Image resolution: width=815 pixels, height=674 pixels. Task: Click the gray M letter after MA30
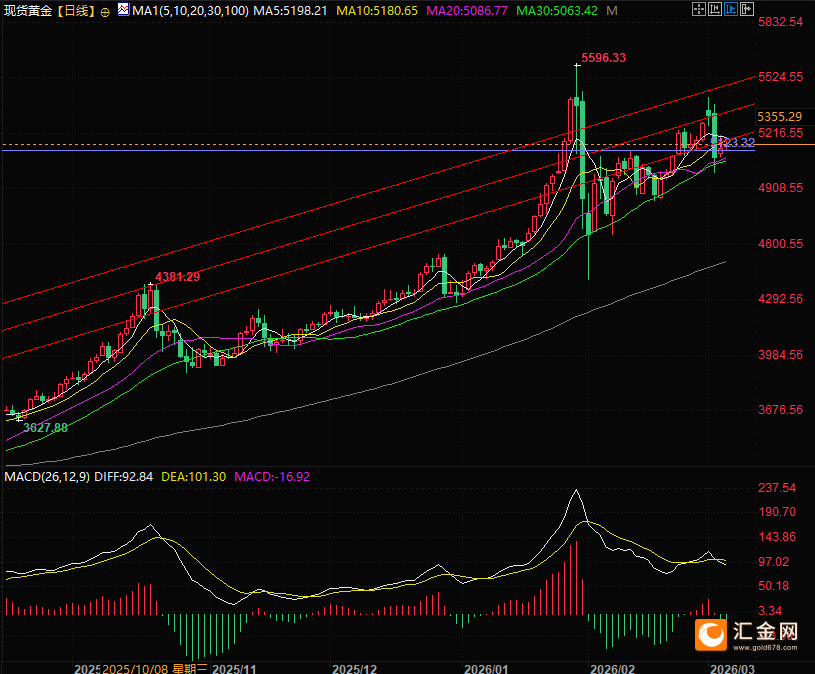tap(612, 10)
